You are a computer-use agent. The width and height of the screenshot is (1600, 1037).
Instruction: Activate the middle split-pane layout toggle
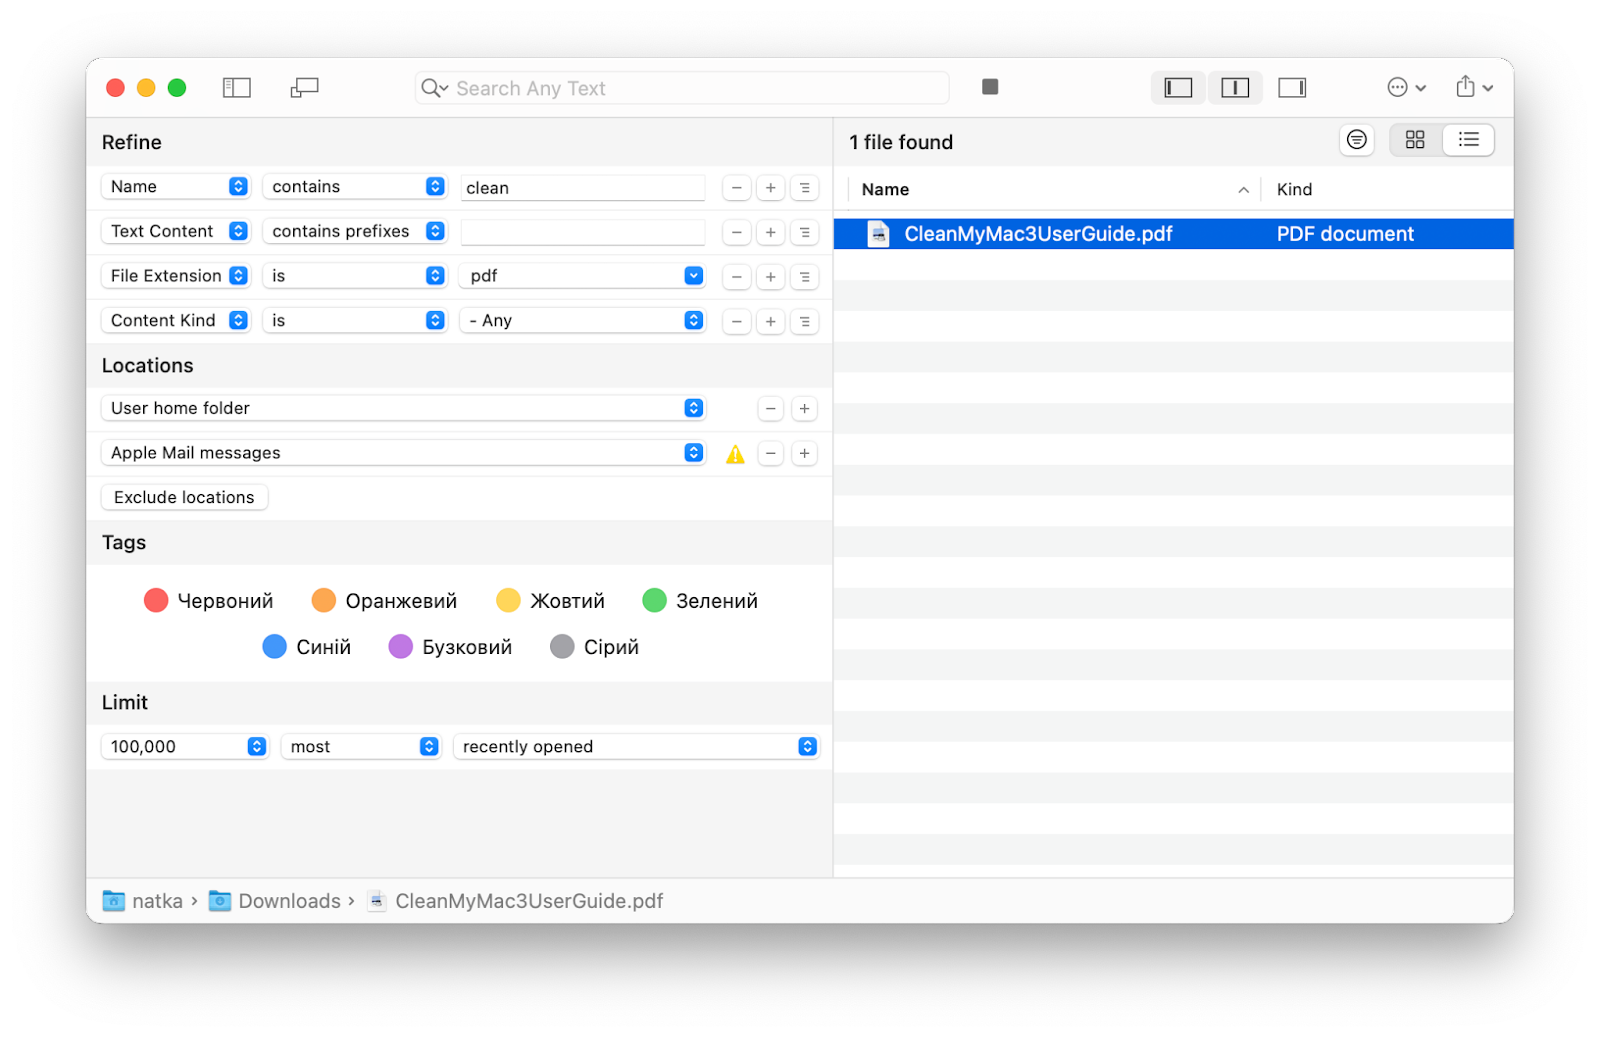1235,87
